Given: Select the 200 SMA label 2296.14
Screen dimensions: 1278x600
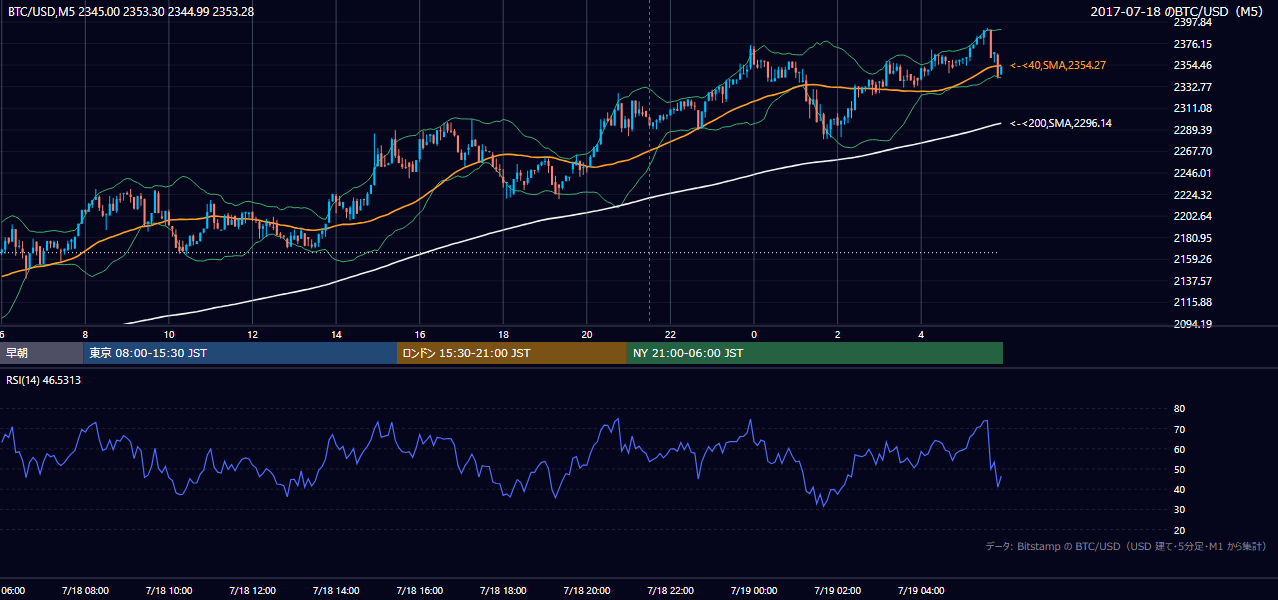Looking at the screenshot, I should tap(1060, 123).
